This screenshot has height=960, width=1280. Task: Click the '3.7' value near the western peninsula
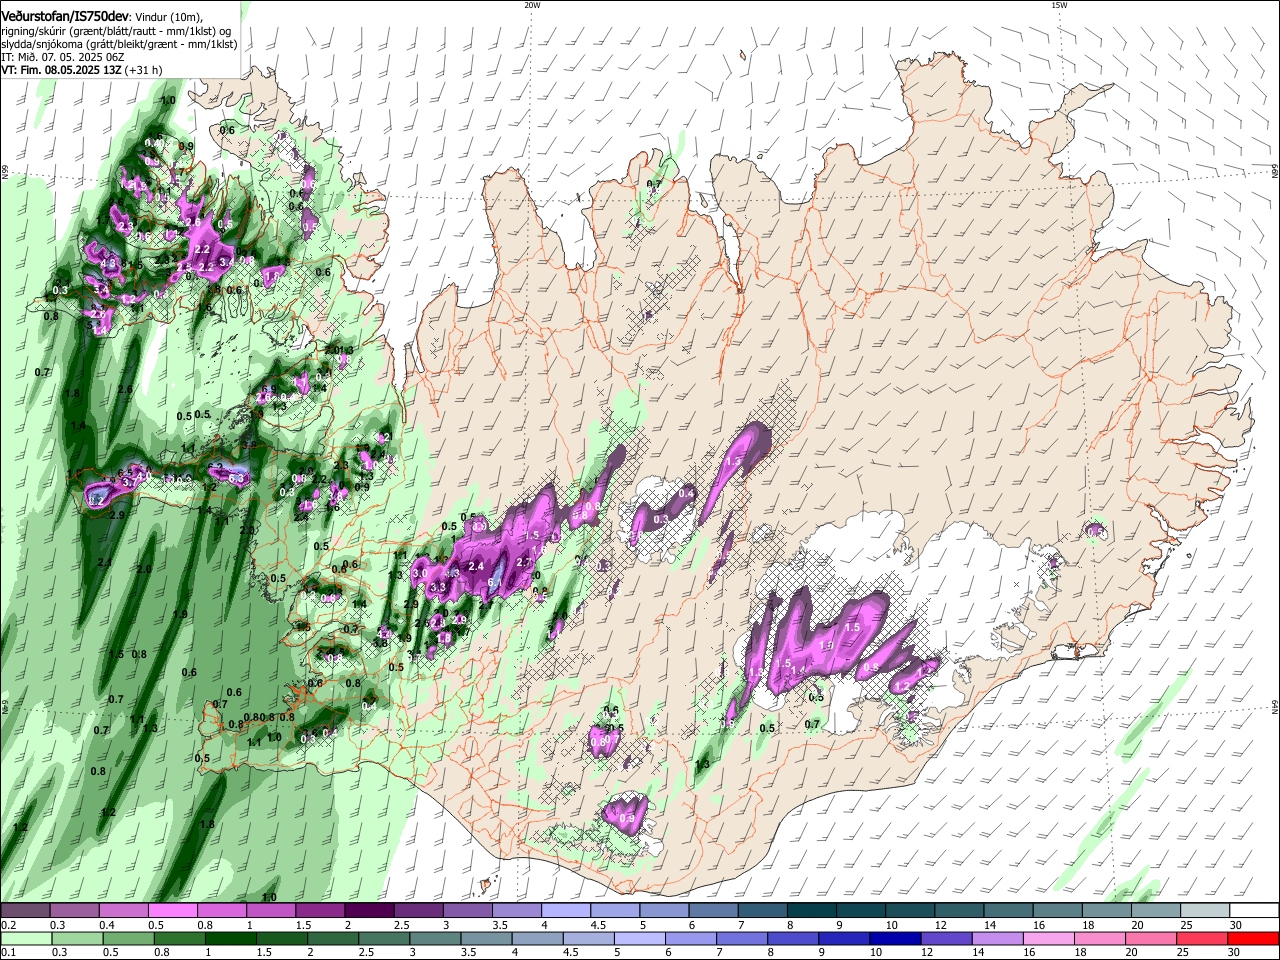tap(128, 482)
